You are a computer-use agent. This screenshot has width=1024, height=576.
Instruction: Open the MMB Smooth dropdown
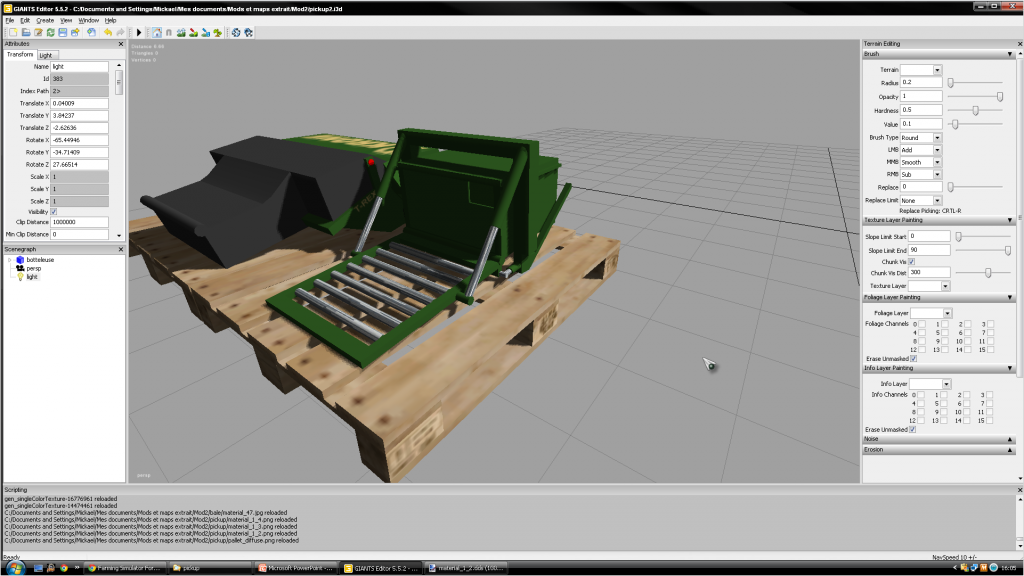click(937, 162)
